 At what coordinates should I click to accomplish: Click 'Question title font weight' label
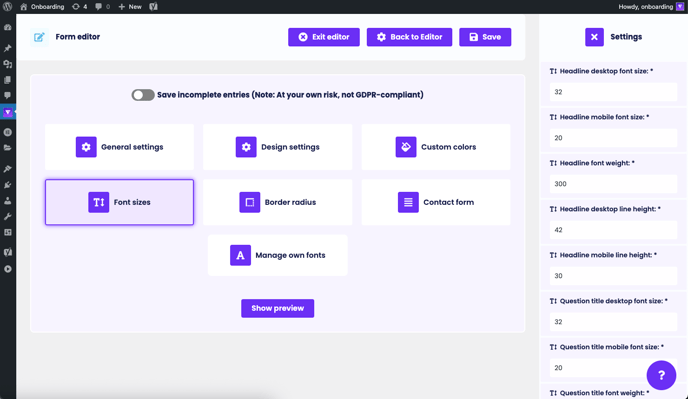[604, 393]
